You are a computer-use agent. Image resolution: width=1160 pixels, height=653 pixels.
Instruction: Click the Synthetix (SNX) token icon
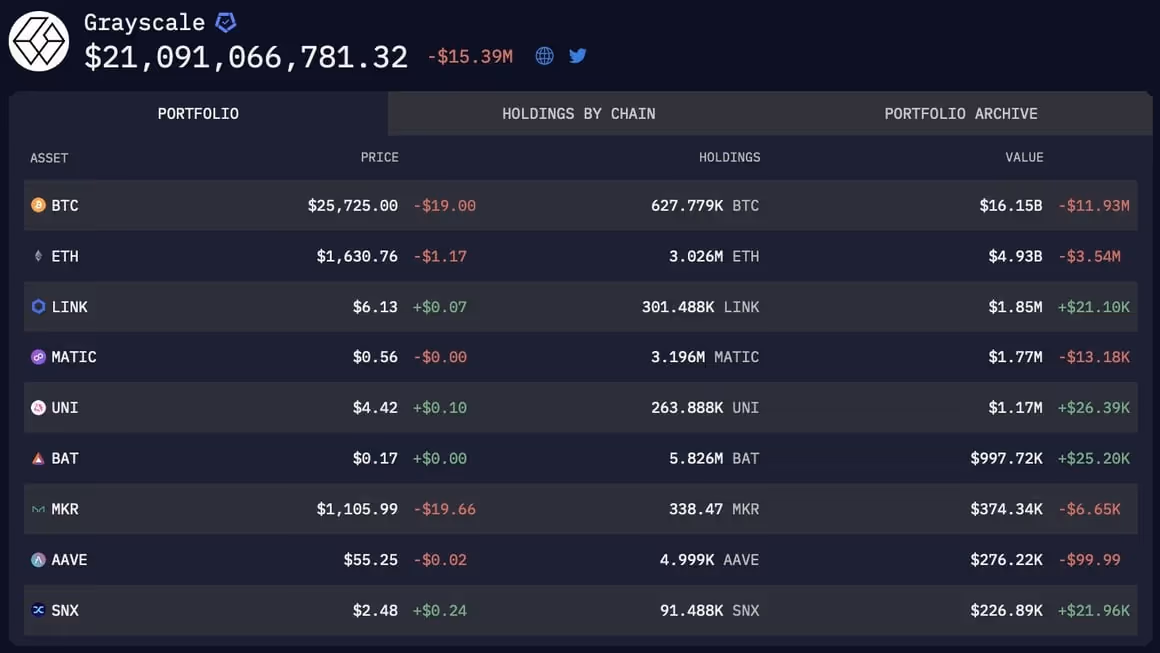37,610
